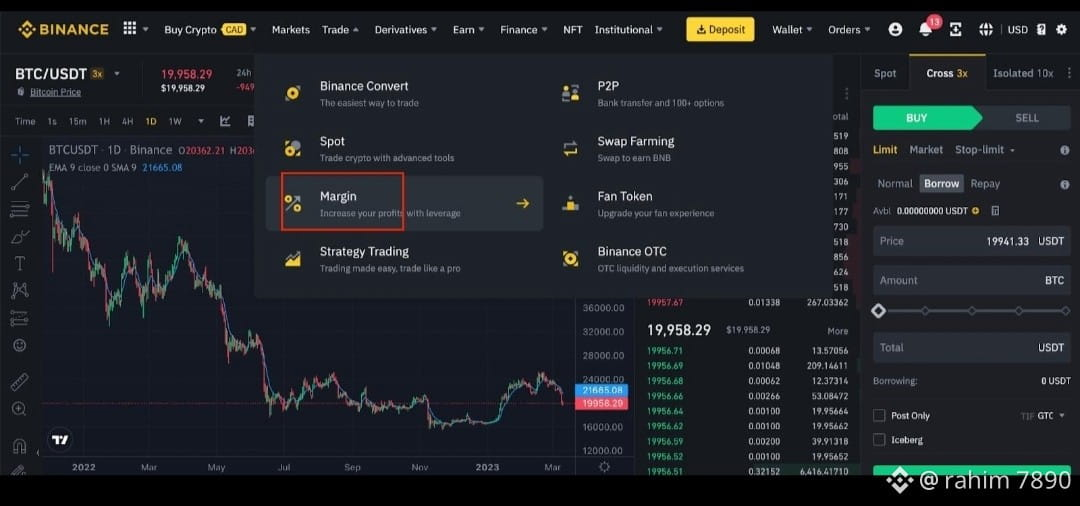Image resolution: width=1080 pixels, height=506 pixels.
Task: Select the prediction and measurement tool
Action: click(19, 318)
